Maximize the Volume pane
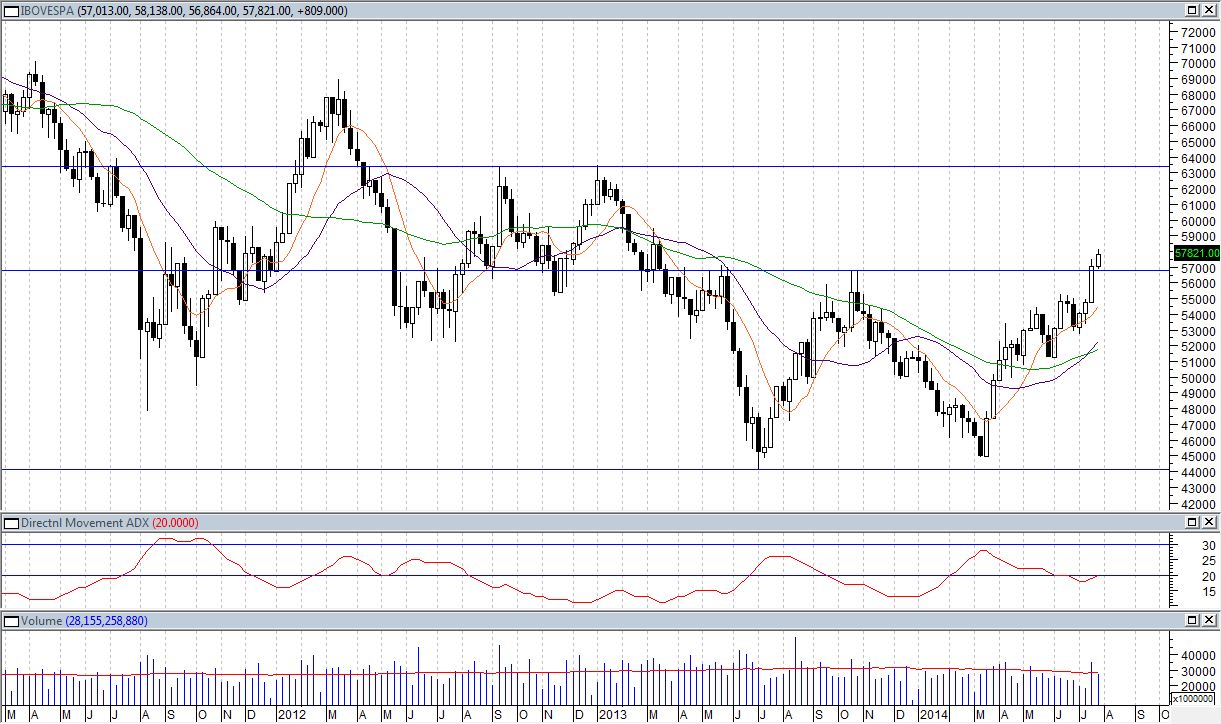This screenshot has width=1221, height=724. 1193,621
